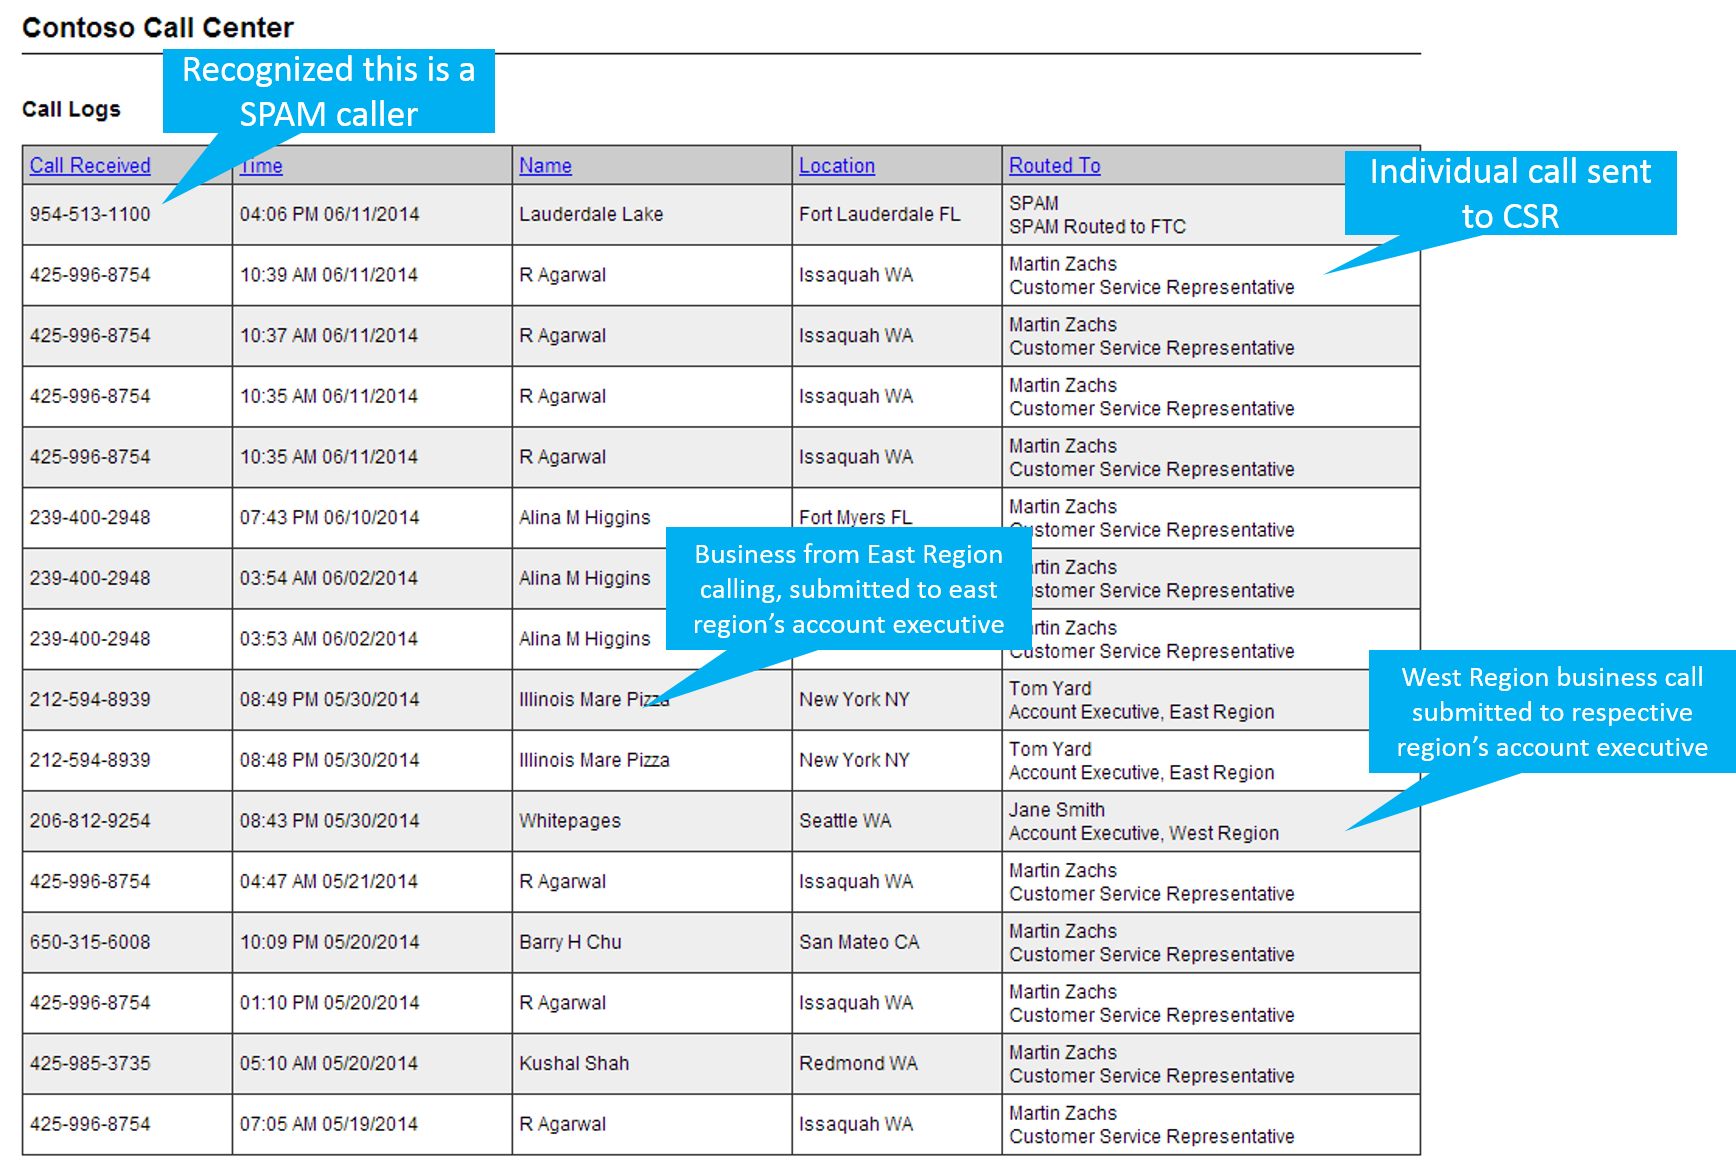Select the Whitepages name cell
The height and width of the screenshot is (1168, 1736).
point(570,821)
